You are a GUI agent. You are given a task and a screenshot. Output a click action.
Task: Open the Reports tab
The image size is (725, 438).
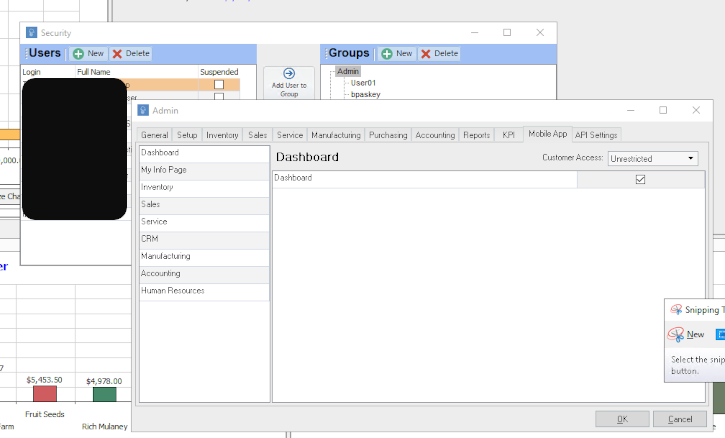coord(477,135)
